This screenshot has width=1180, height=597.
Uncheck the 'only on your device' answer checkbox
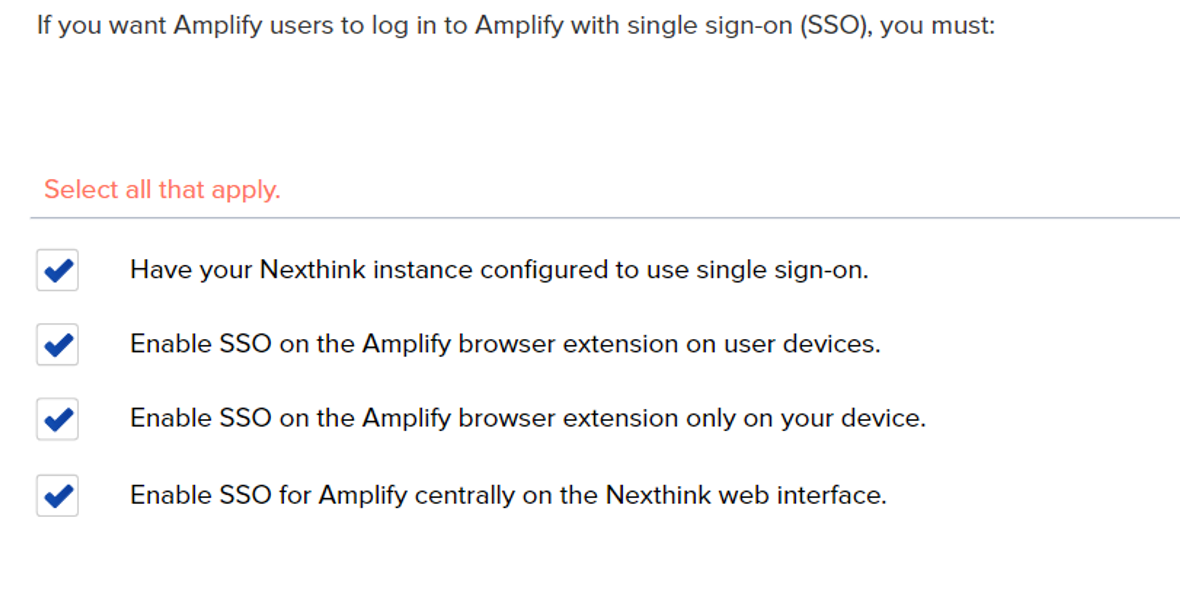57,419
